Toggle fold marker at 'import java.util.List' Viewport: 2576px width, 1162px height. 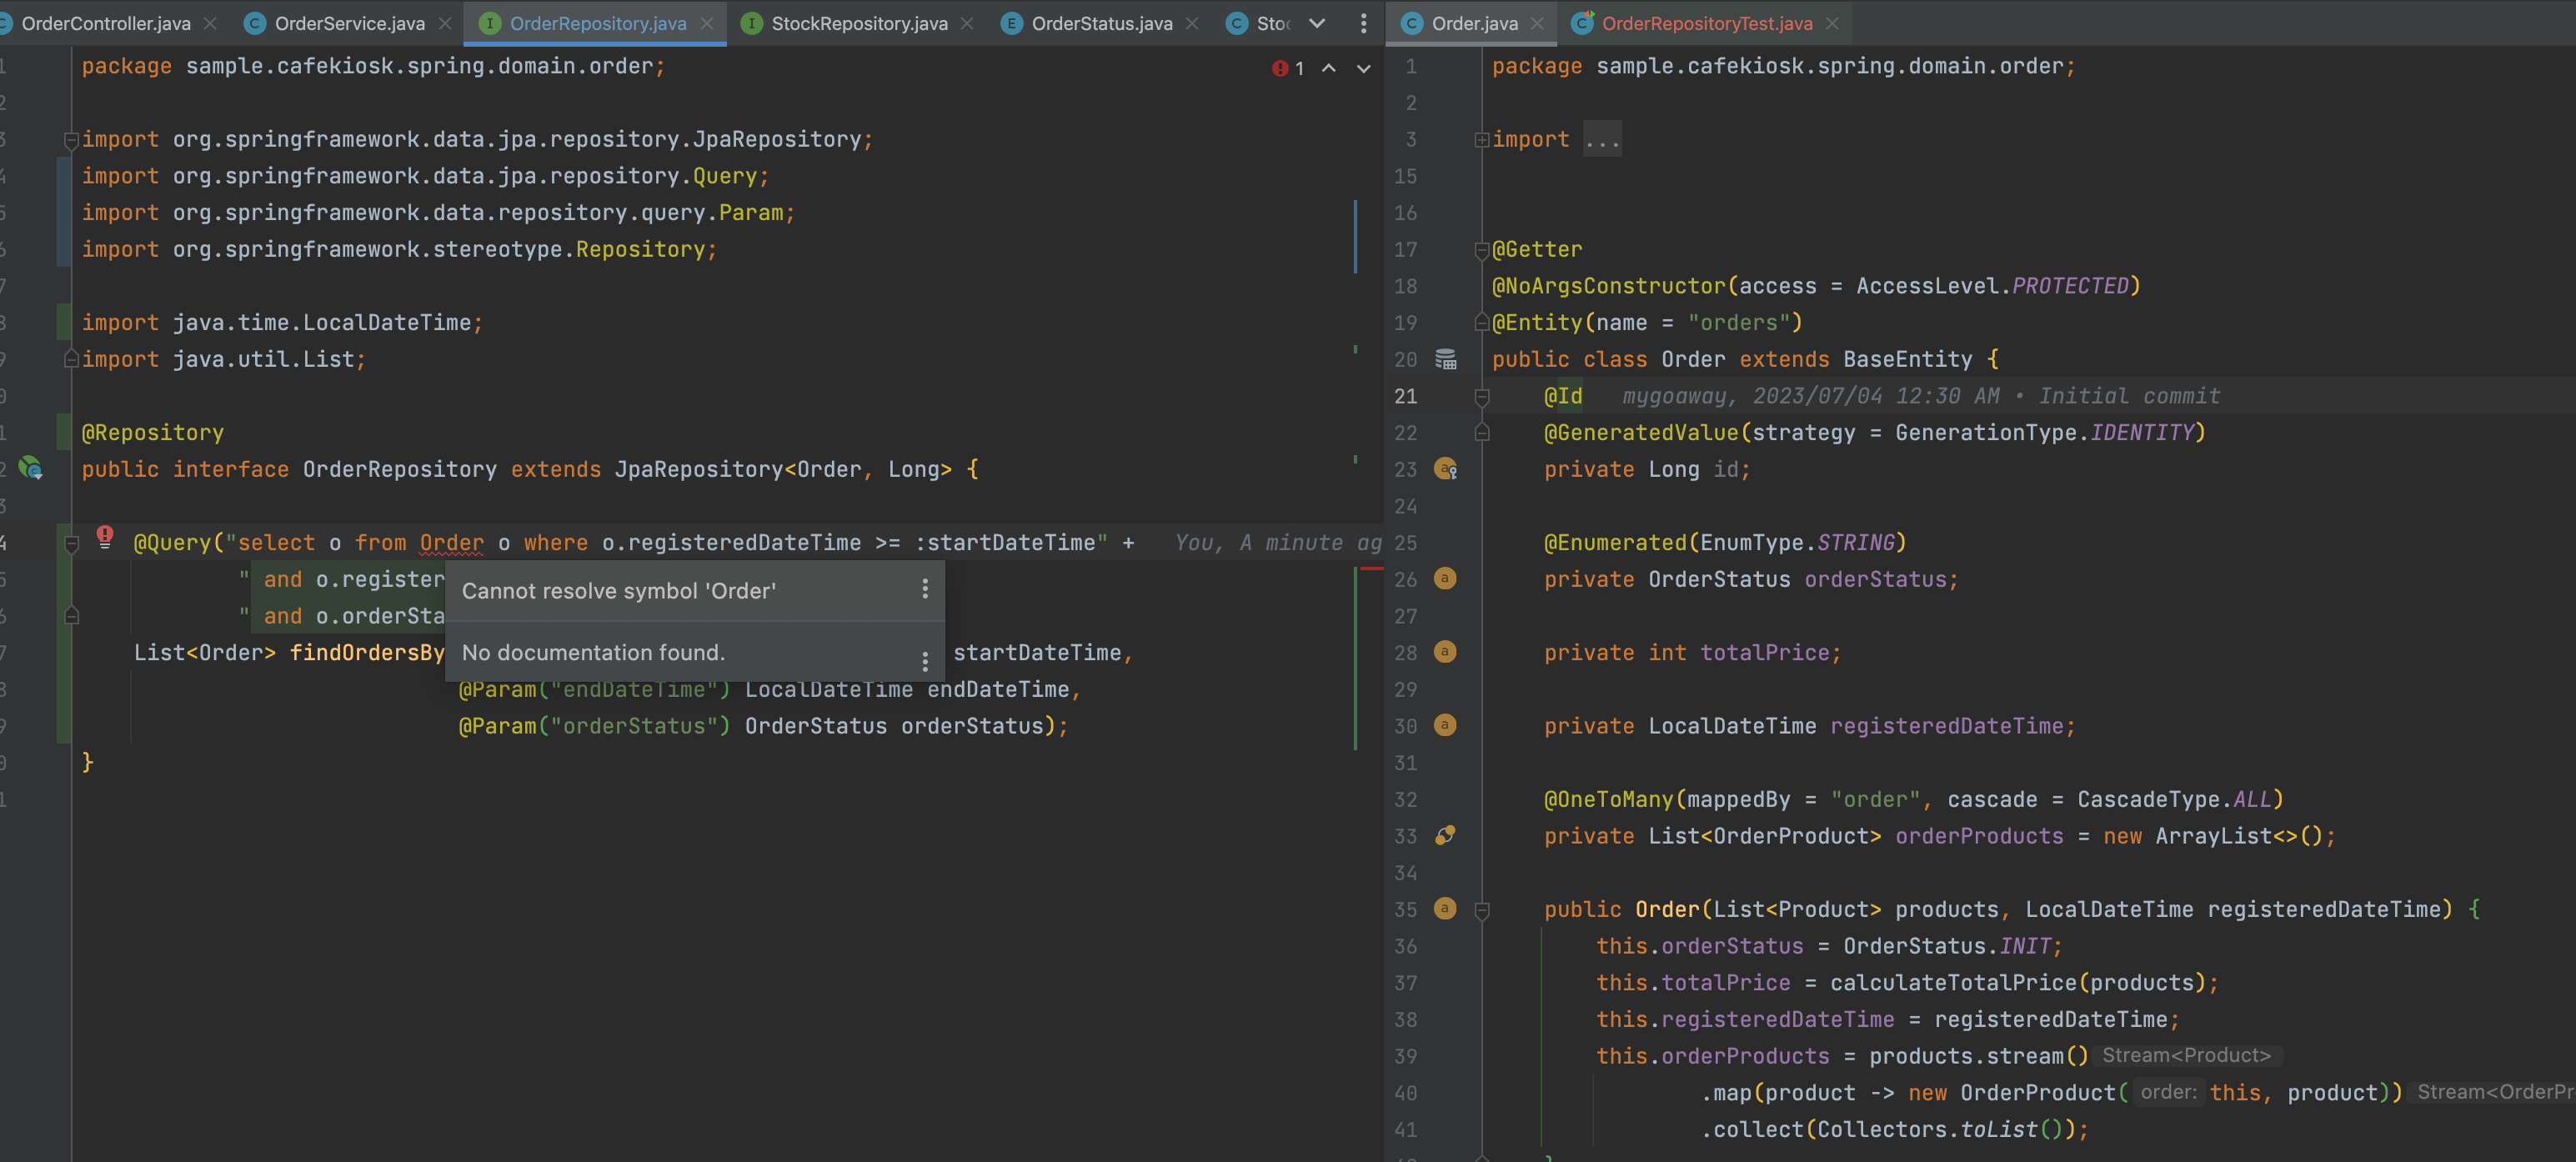click(x=71, y=358)
